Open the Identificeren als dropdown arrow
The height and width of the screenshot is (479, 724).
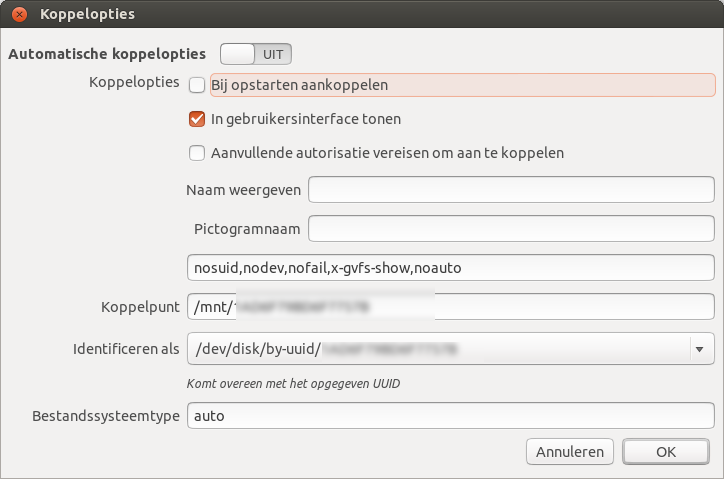(700, 349)
